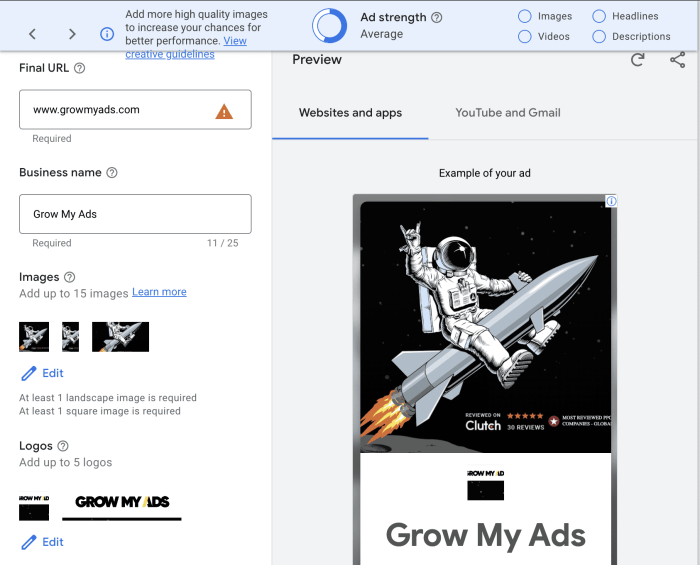Select the wide Grow My Ads logo thumbnail
Viewport: 700px width, 565px height.
pos(122,506)
